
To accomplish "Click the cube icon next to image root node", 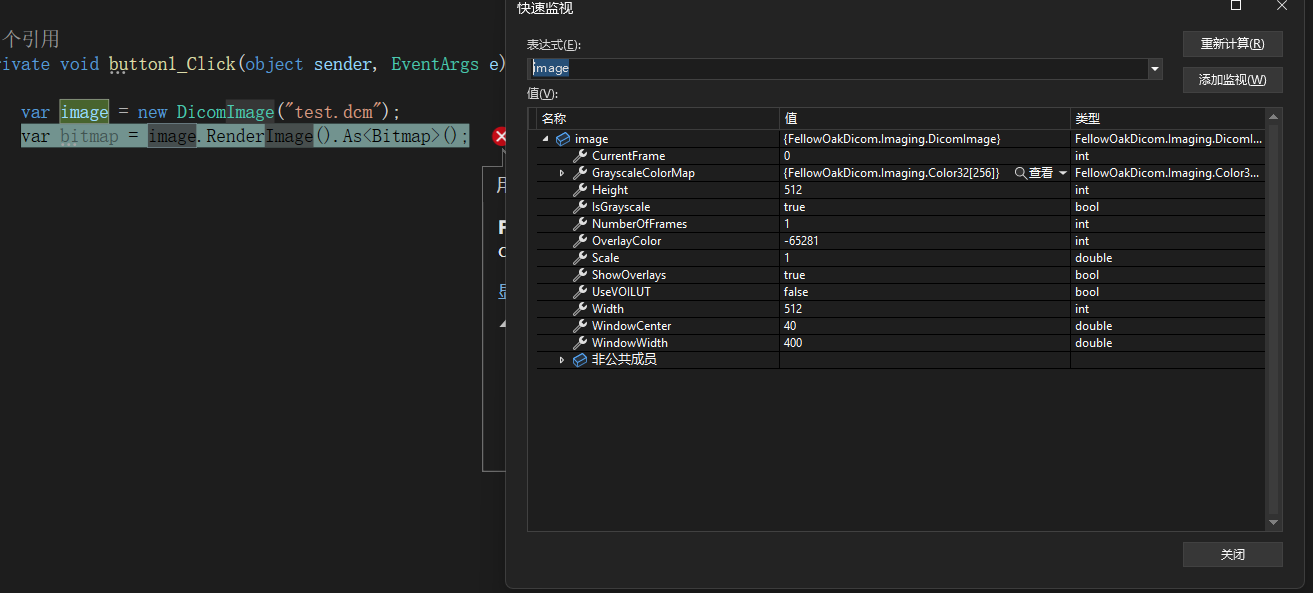I will tap(563, 138).
